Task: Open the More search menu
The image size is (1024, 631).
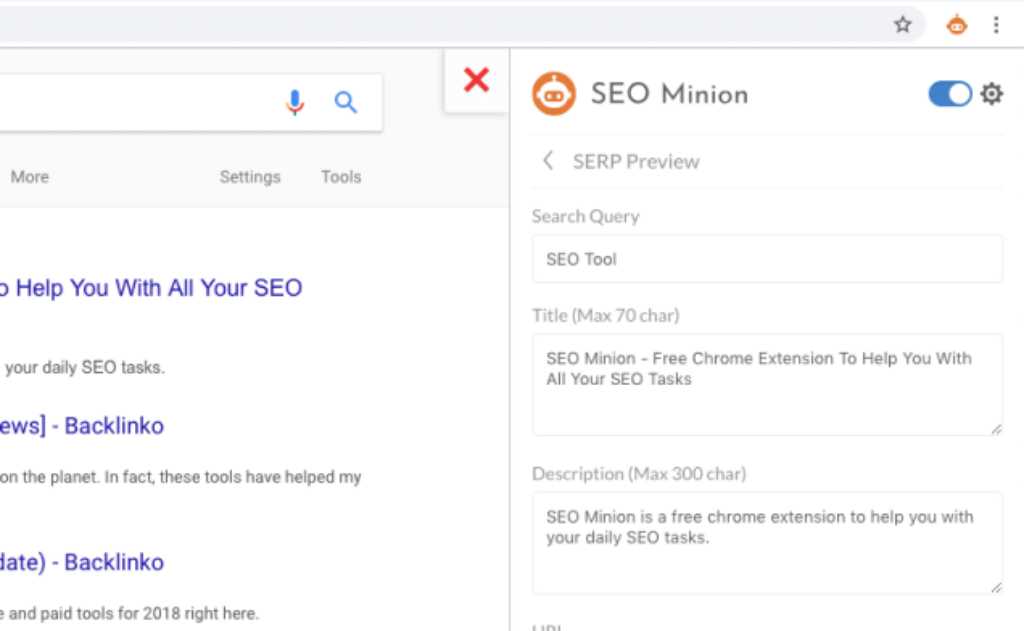Action: click(x=29, y=177)
